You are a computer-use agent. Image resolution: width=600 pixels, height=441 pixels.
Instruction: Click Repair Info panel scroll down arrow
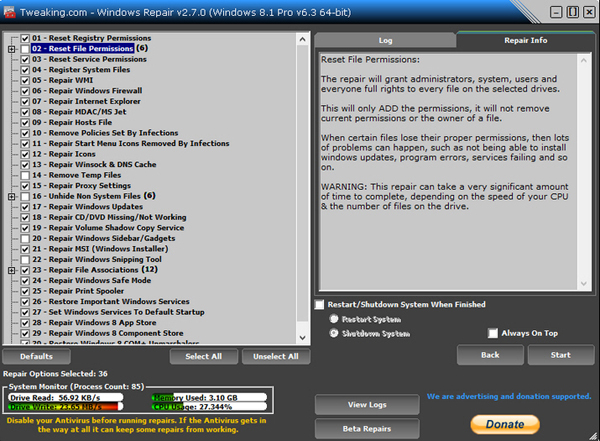click(584, 284)
